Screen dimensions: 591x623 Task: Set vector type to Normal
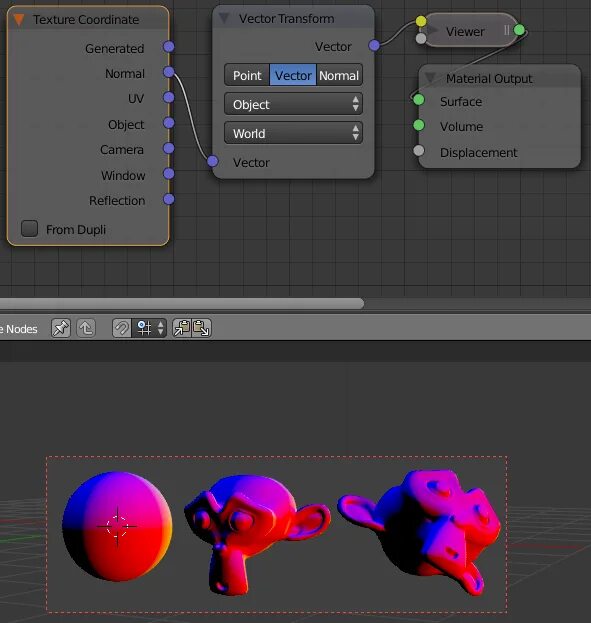click(339, 75)
